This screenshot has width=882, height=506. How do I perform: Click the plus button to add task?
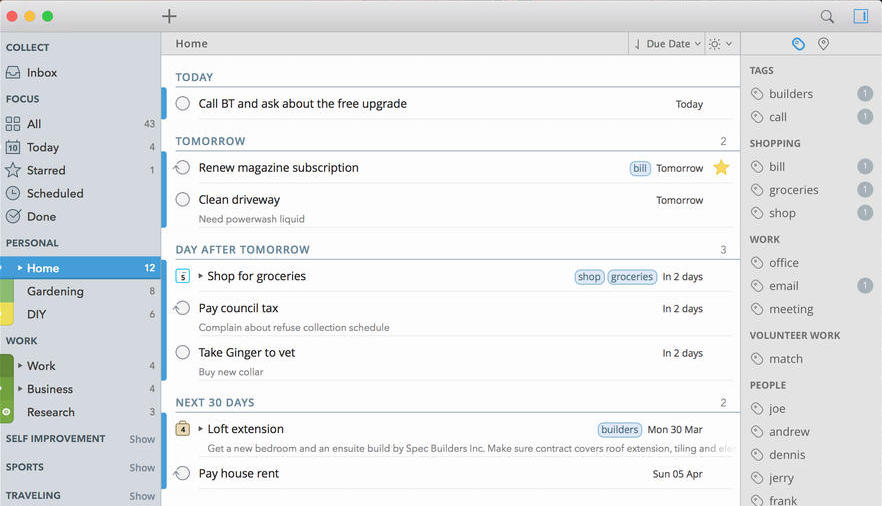point(169,16)
